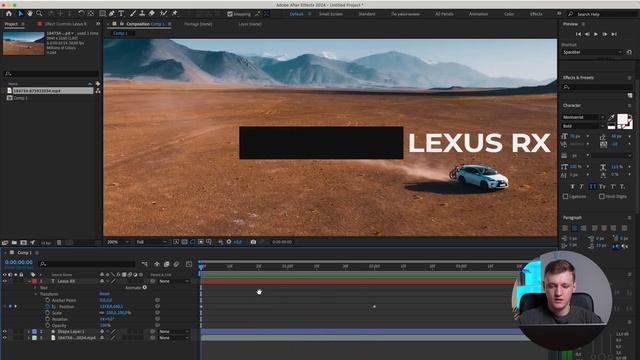The height and width of the screenshot is (360, 640).
Task: Create new folder in Project panel
Action: click(14, 242)
